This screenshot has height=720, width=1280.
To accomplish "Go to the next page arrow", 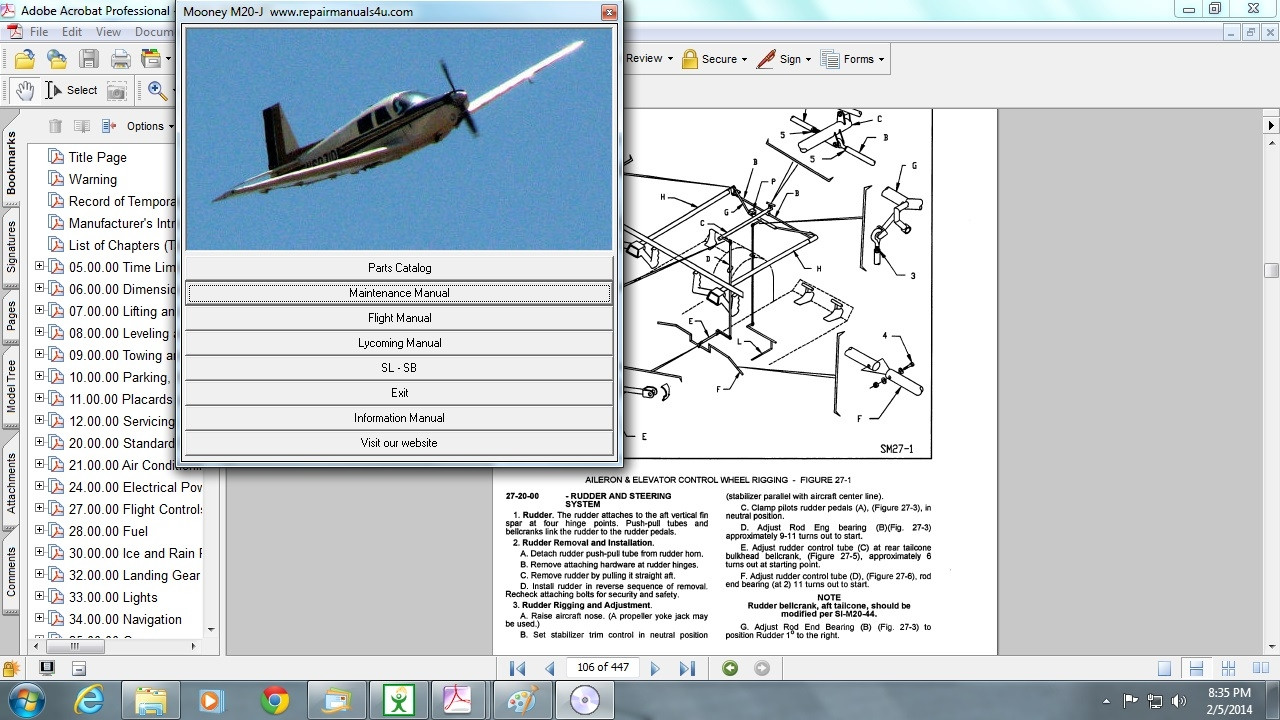I will (x=655, y=668).
